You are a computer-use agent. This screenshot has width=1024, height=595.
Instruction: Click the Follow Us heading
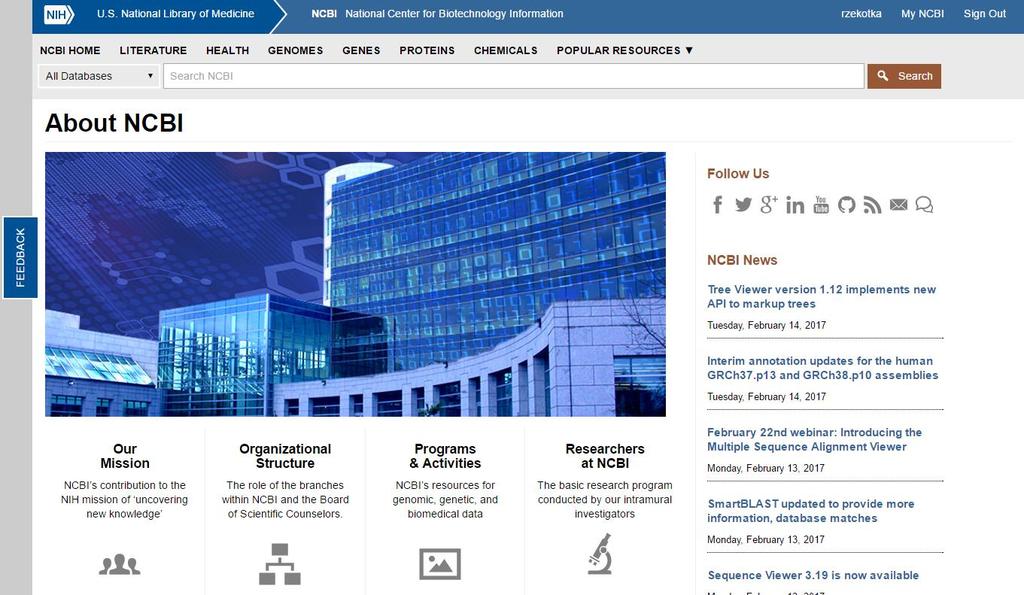pyautogui.click(x=738, y=174)
